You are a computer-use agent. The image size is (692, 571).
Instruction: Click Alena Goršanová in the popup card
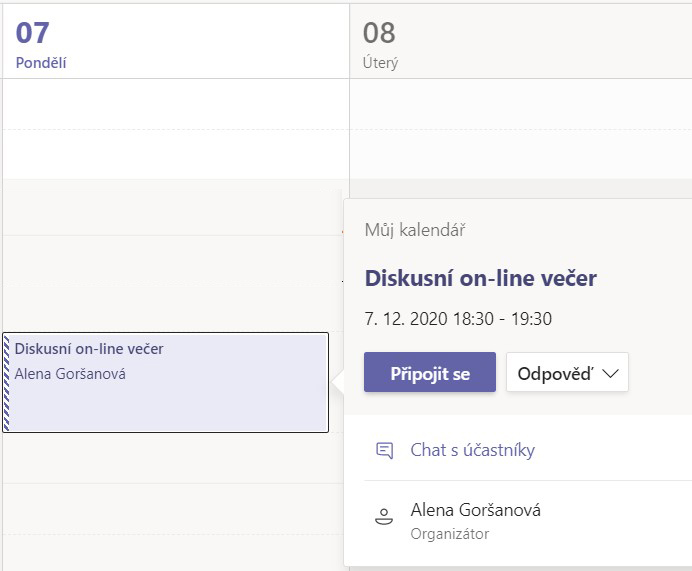point(475,510)
